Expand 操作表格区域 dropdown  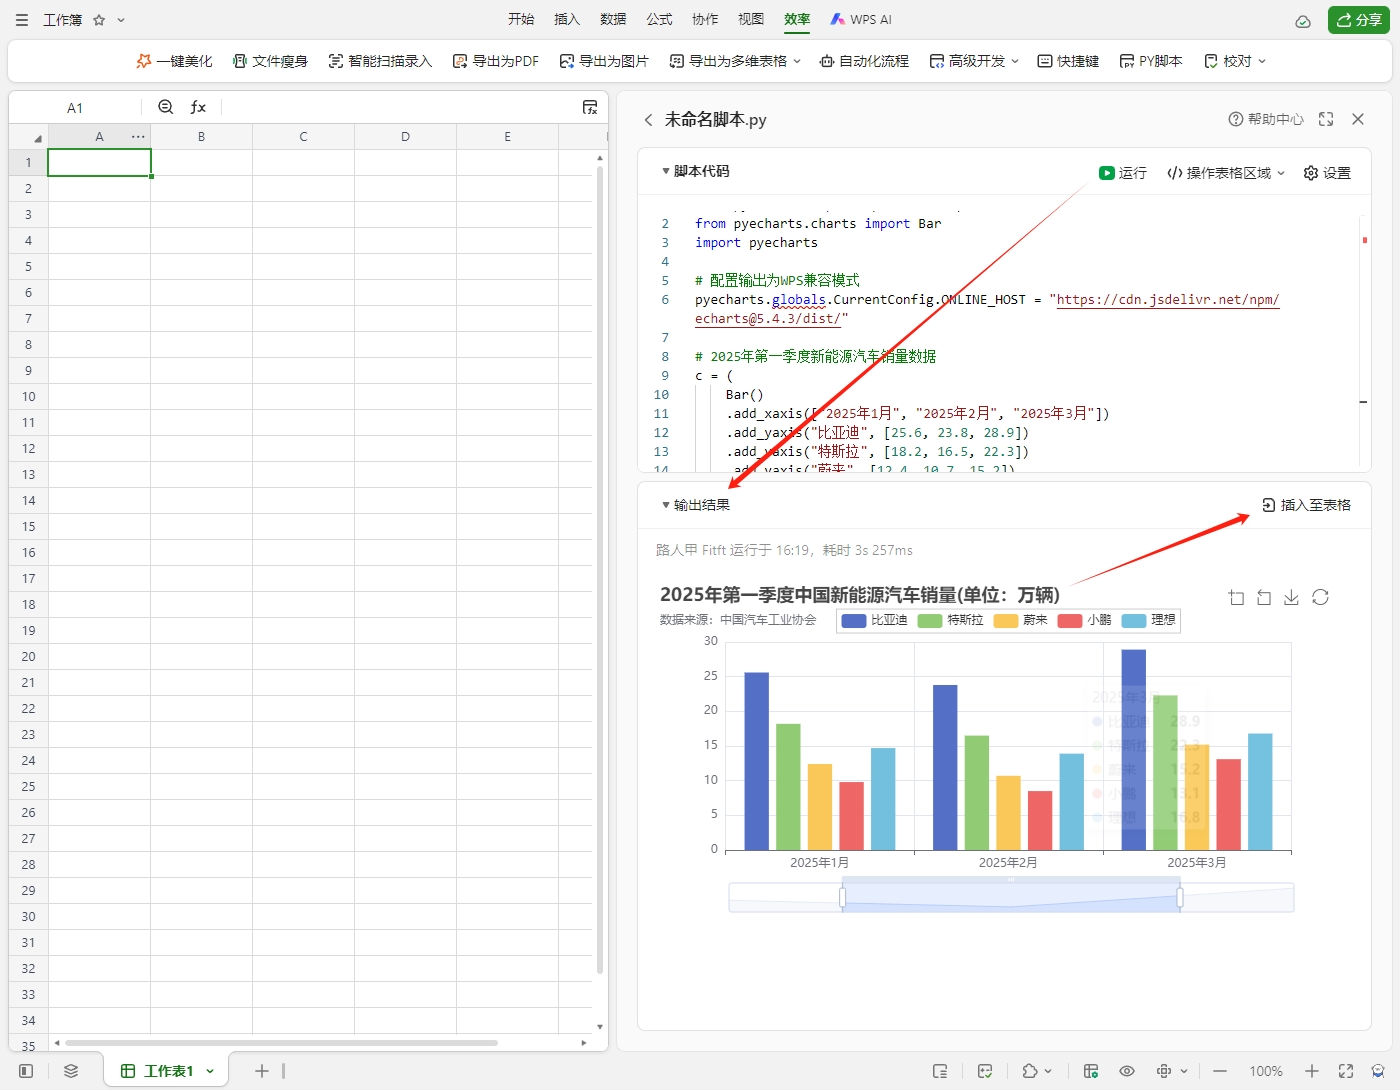[1226, 173]
